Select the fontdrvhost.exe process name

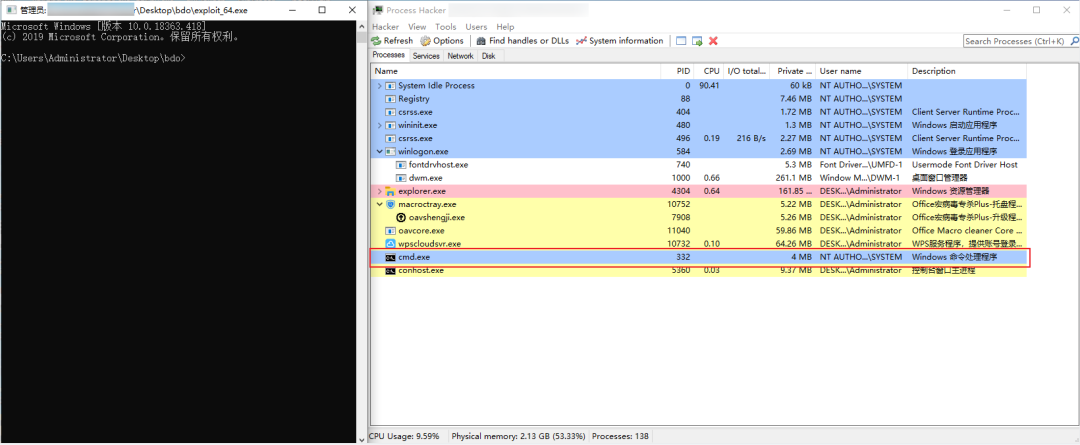(438, 165)
